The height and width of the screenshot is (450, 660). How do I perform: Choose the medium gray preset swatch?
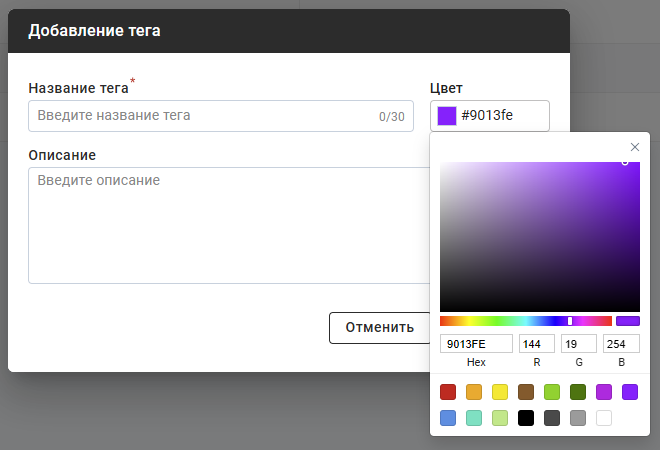(x=578, y=418)
